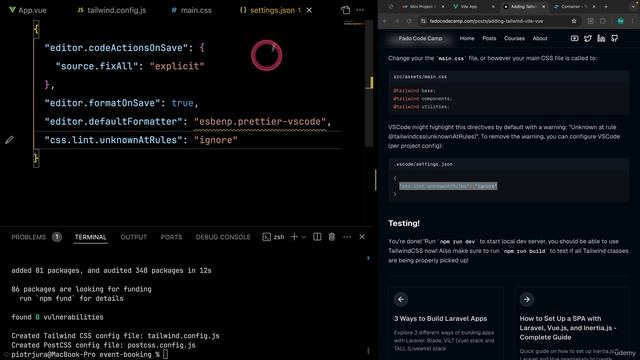This screenshot has width=640, height=360.
Task: Click the "css.lint.unknownAtRules" key
Action: [x=113, y=140]
